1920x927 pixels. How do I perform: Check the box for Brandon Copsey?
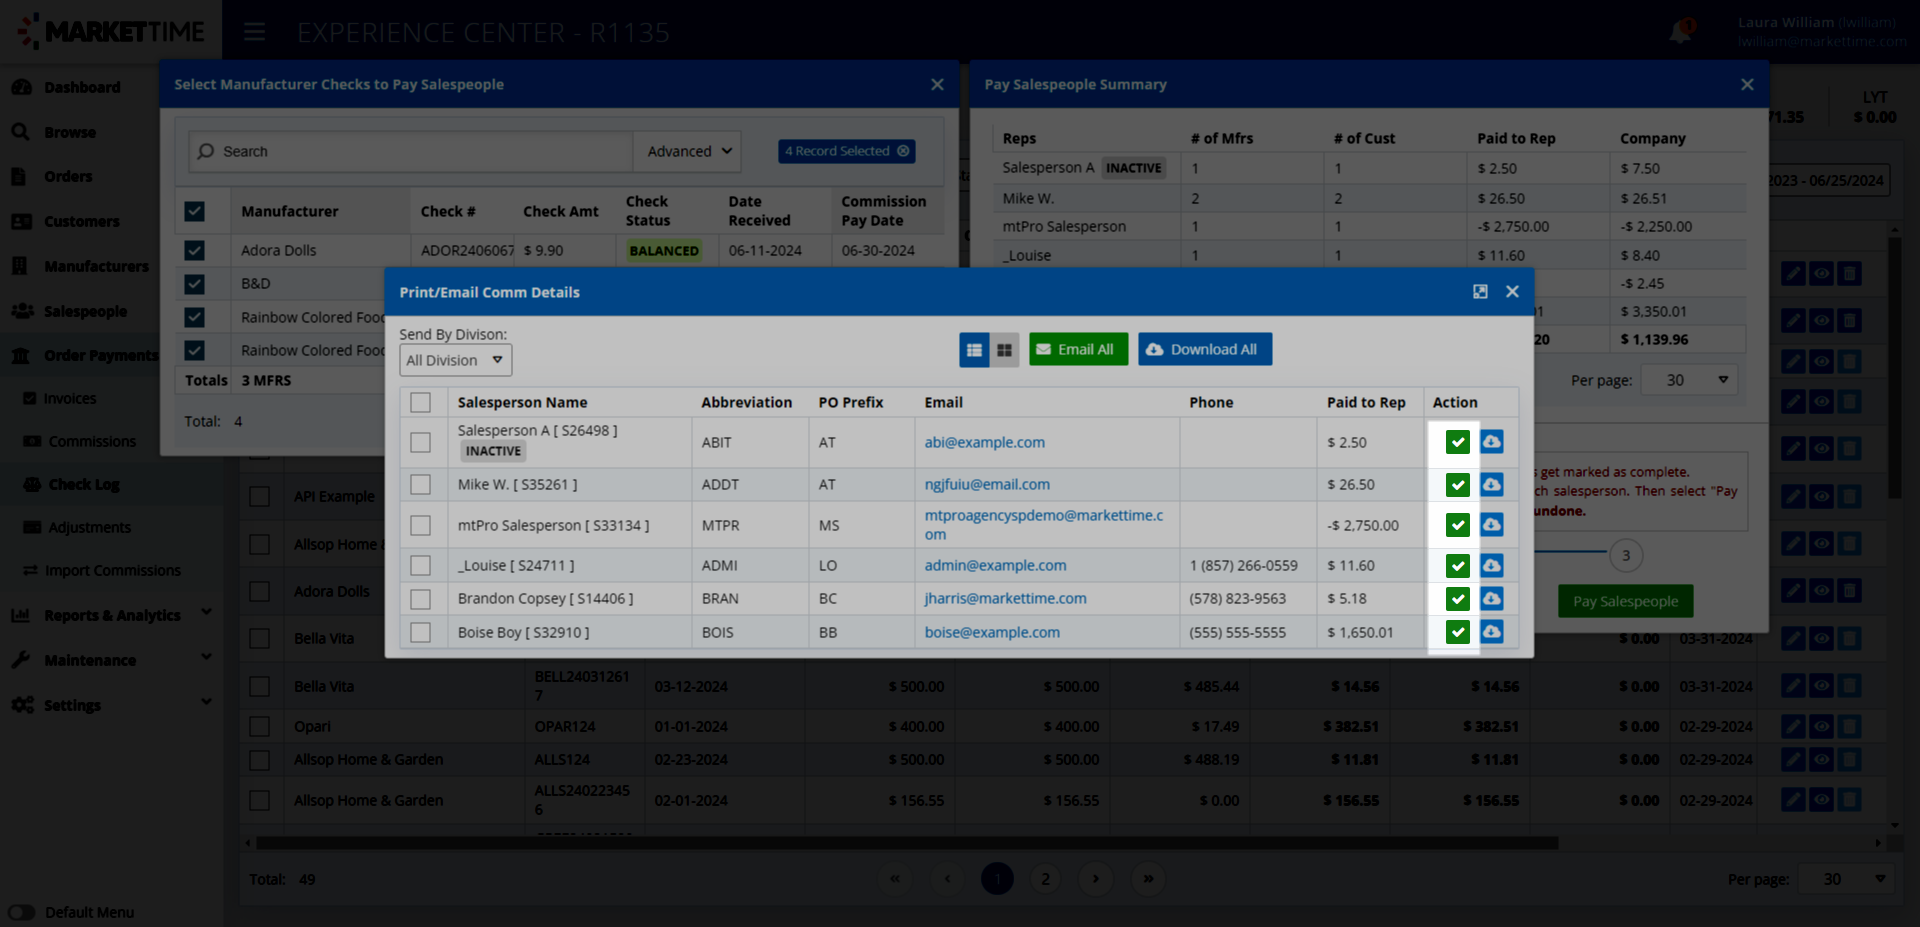421,599
